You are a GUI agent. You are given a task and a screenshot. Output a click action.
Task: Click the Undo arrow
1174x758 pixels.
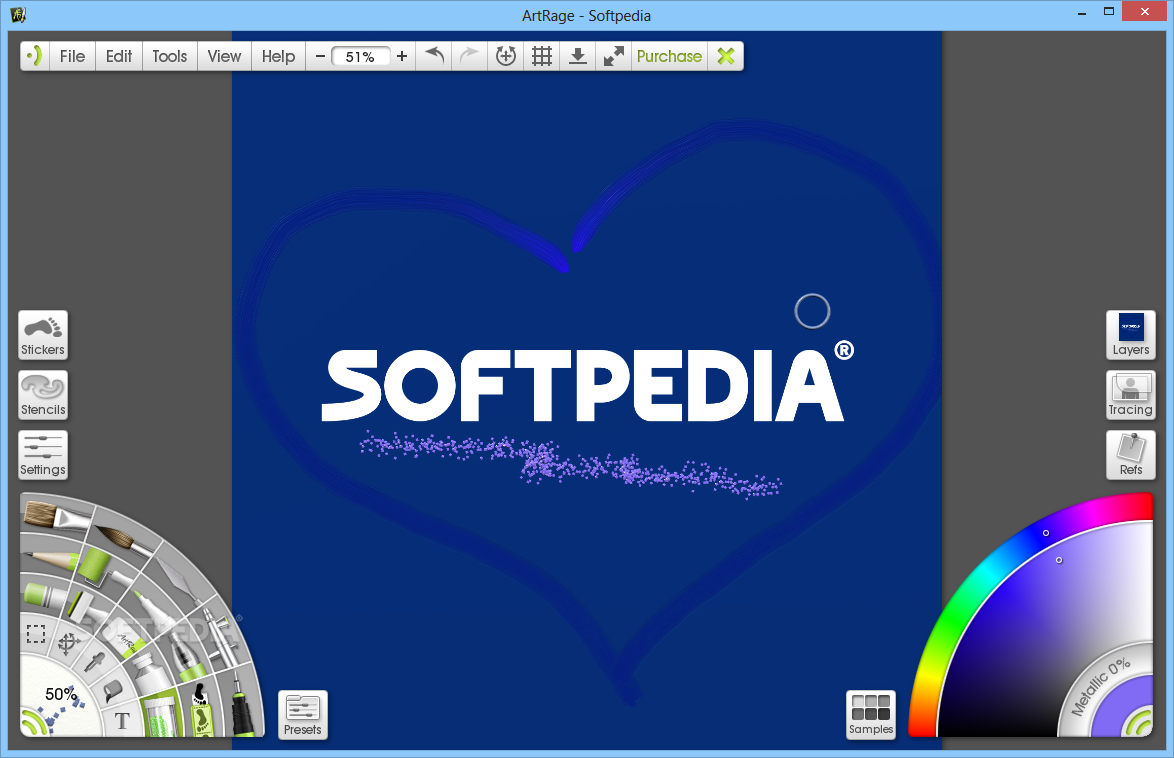tap(434, 56)
